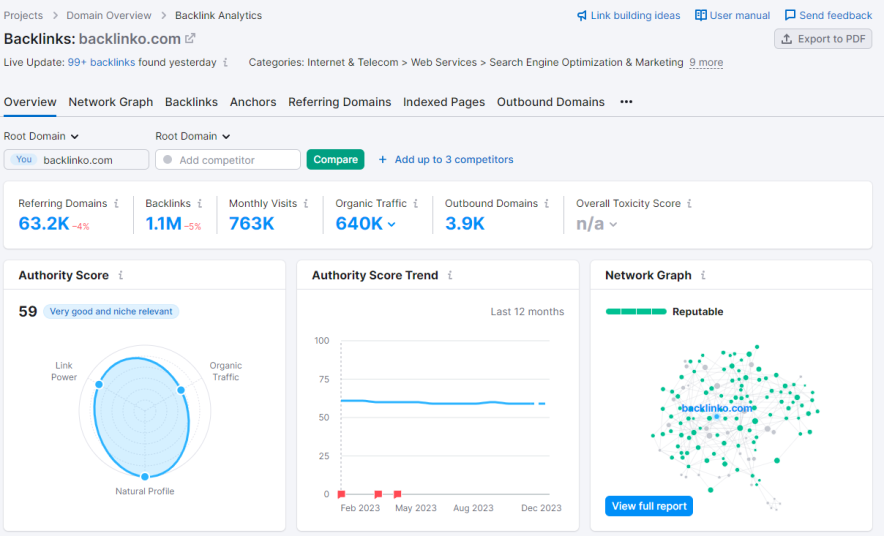
Task: Open the competitor Root Domain dropdown
Action: 193,136
